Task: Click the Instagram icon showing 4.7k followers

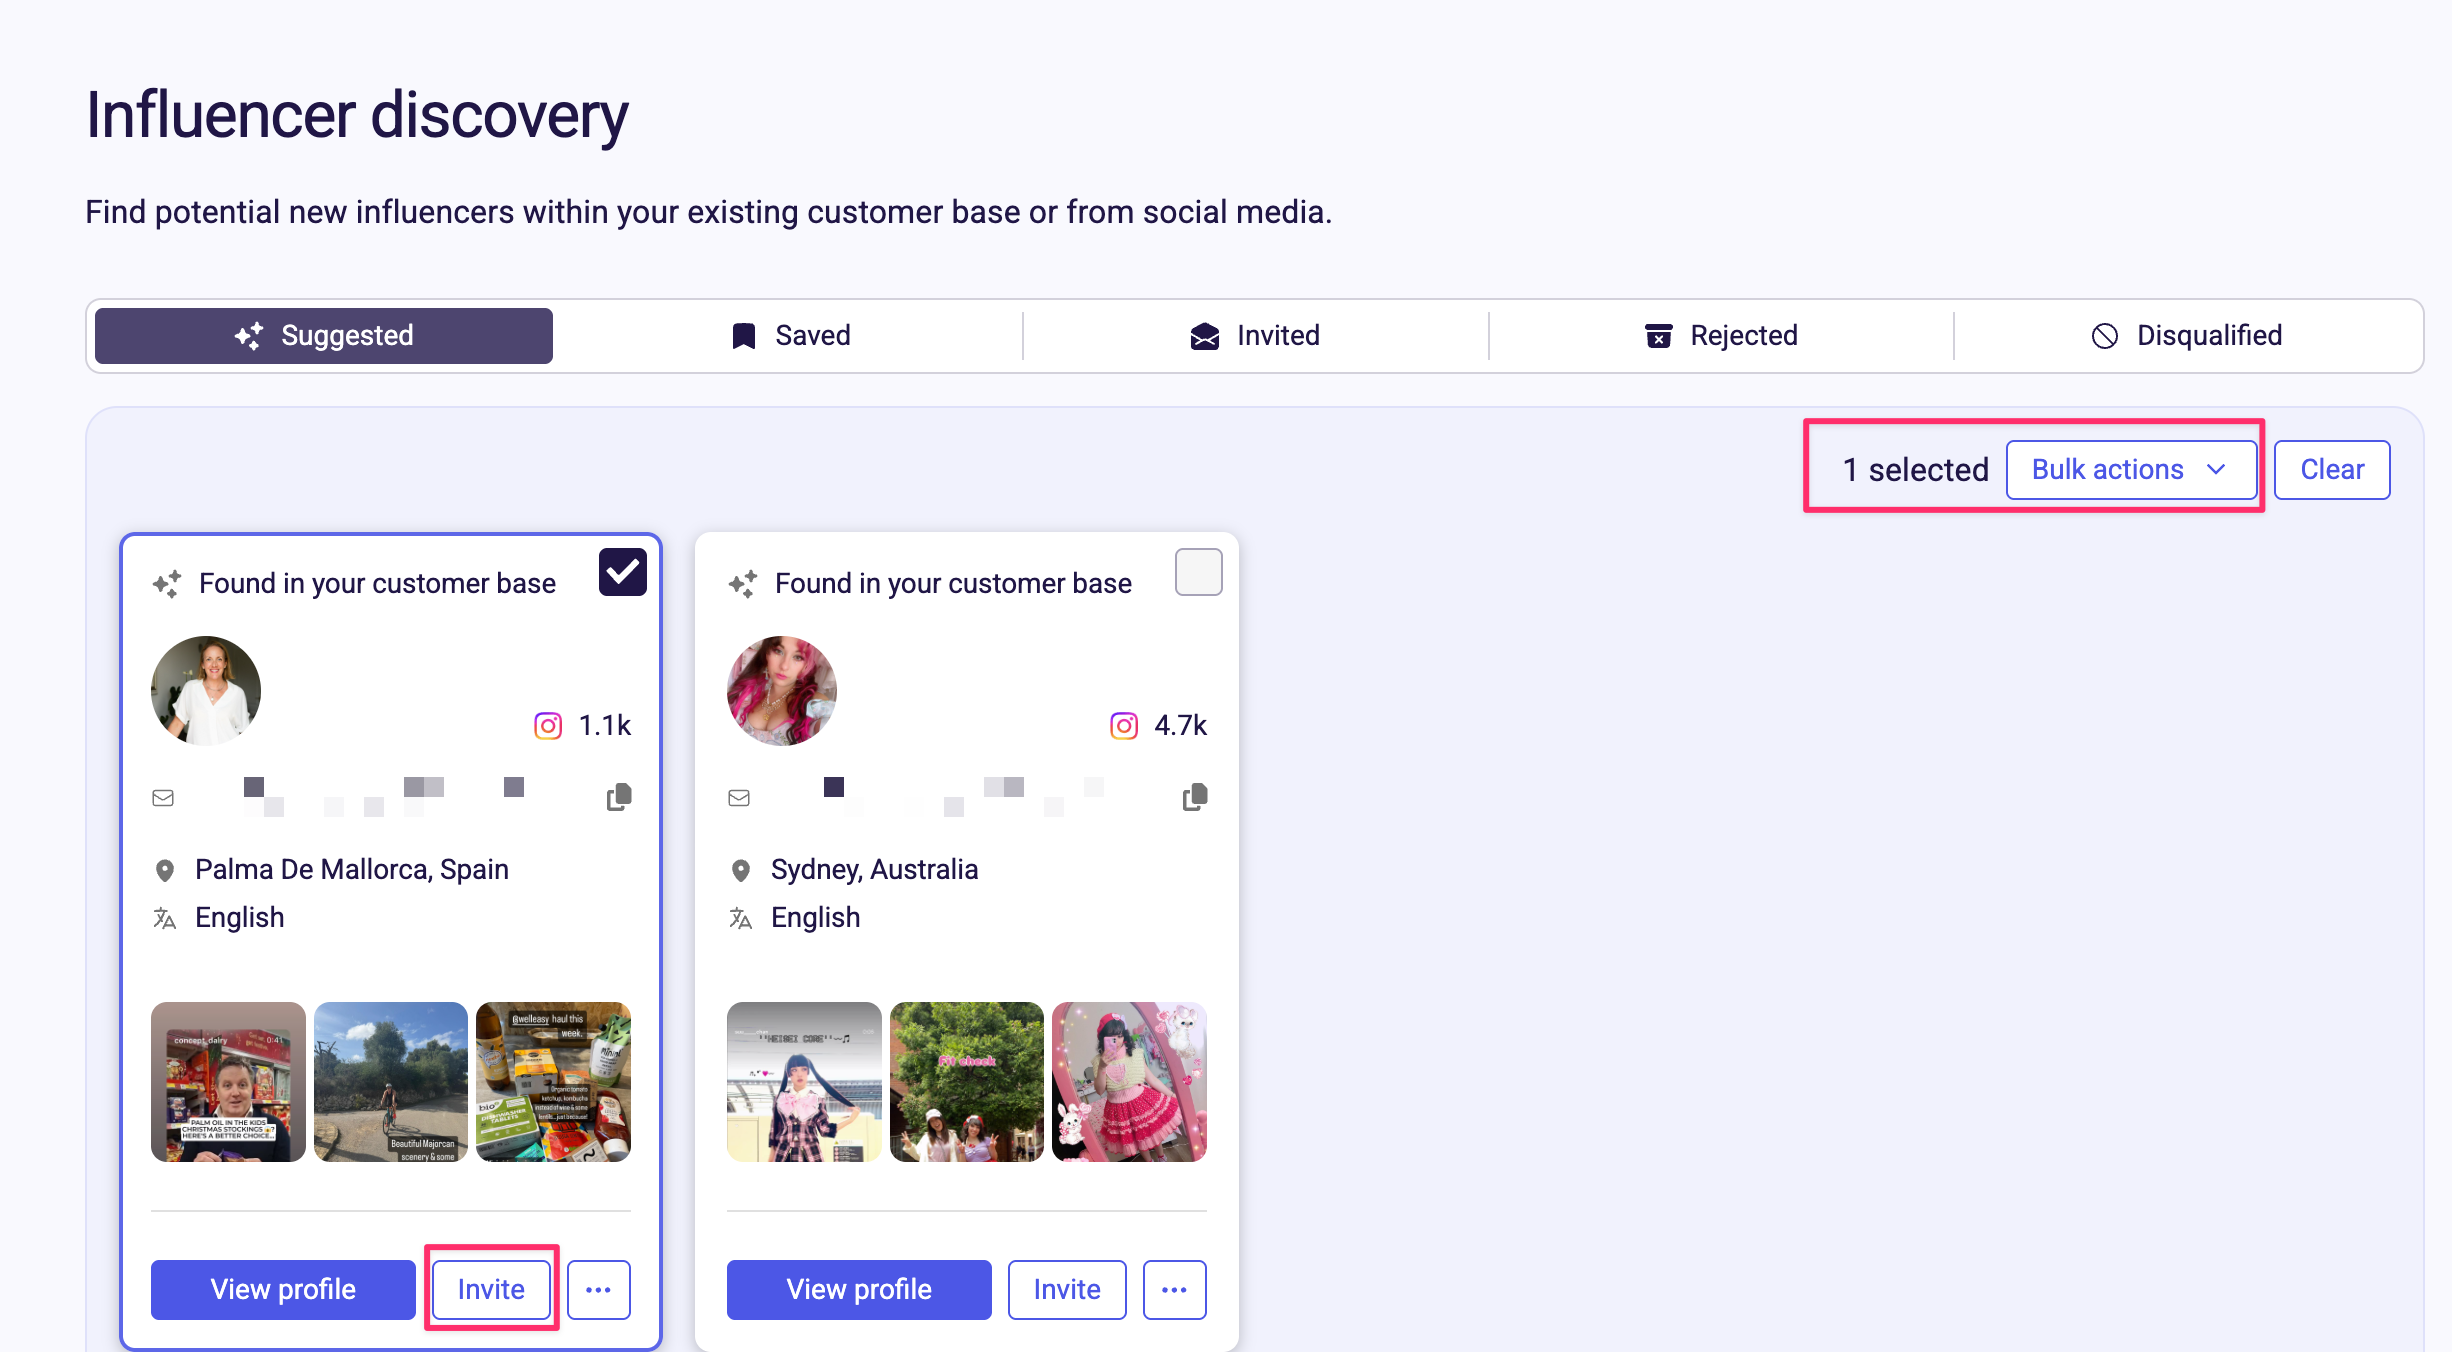Action: point(1122,725)
